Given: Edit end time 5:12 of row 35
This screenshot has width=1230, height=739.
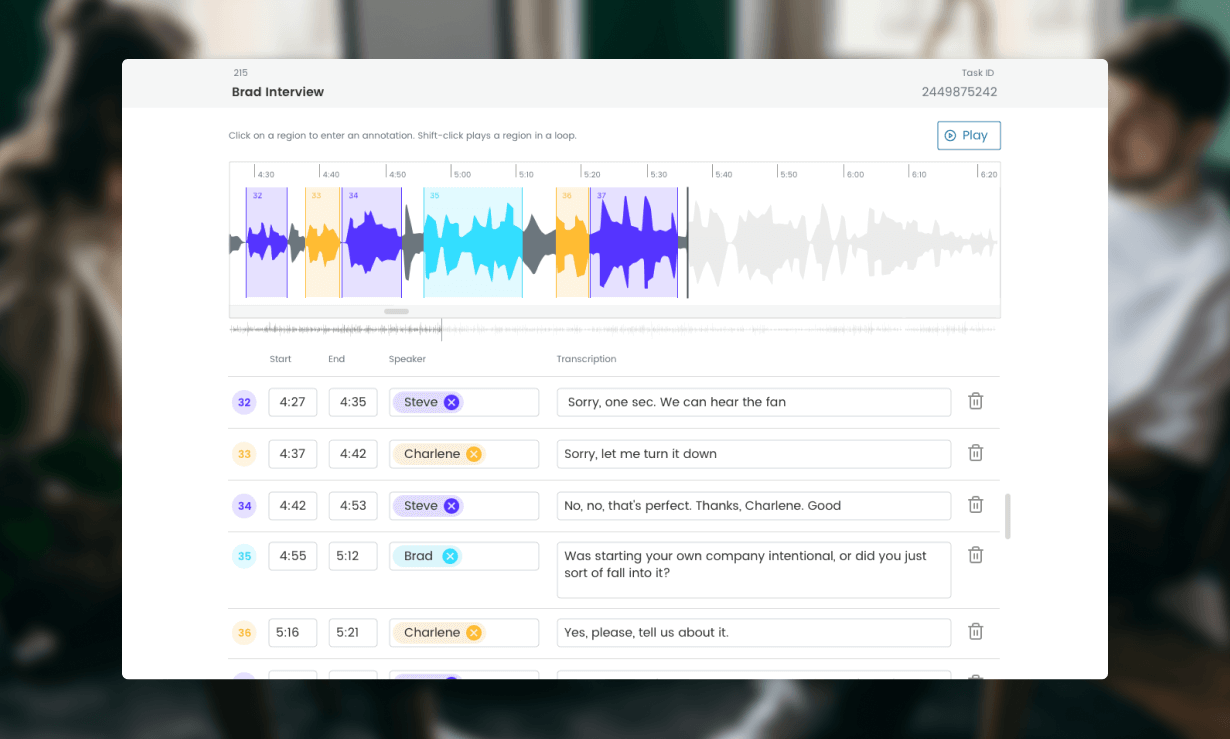Looking at the screenshot, I should (x=353, y=556).
